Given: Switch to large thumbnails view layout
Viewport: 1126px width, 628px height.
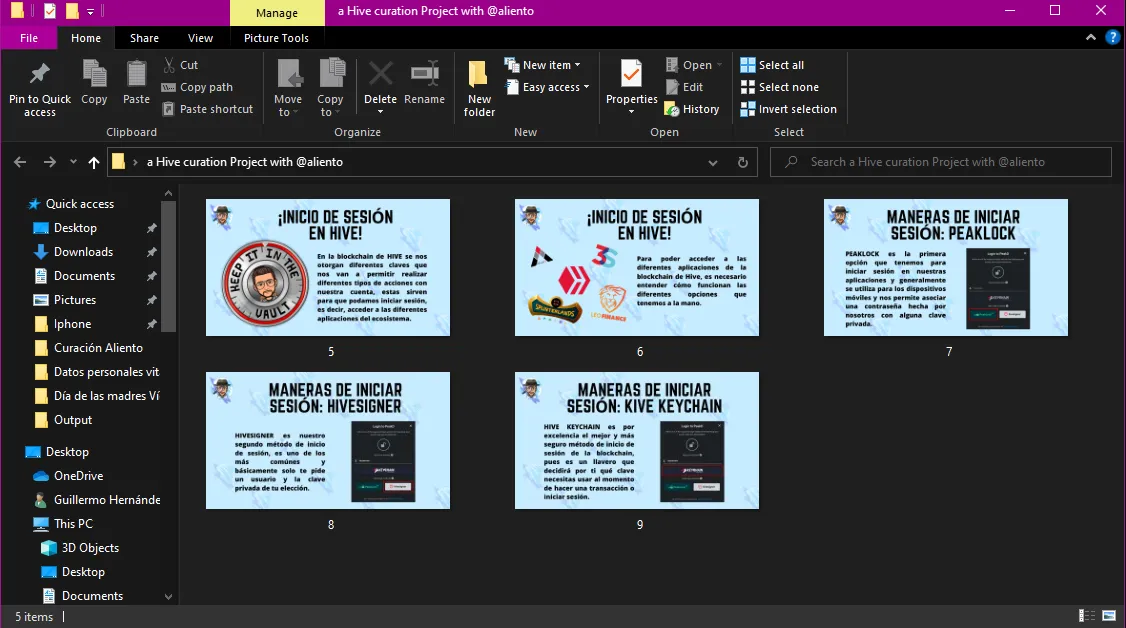Looking at the screenshot, I should pyautogui.click(x=1109, y=616).
